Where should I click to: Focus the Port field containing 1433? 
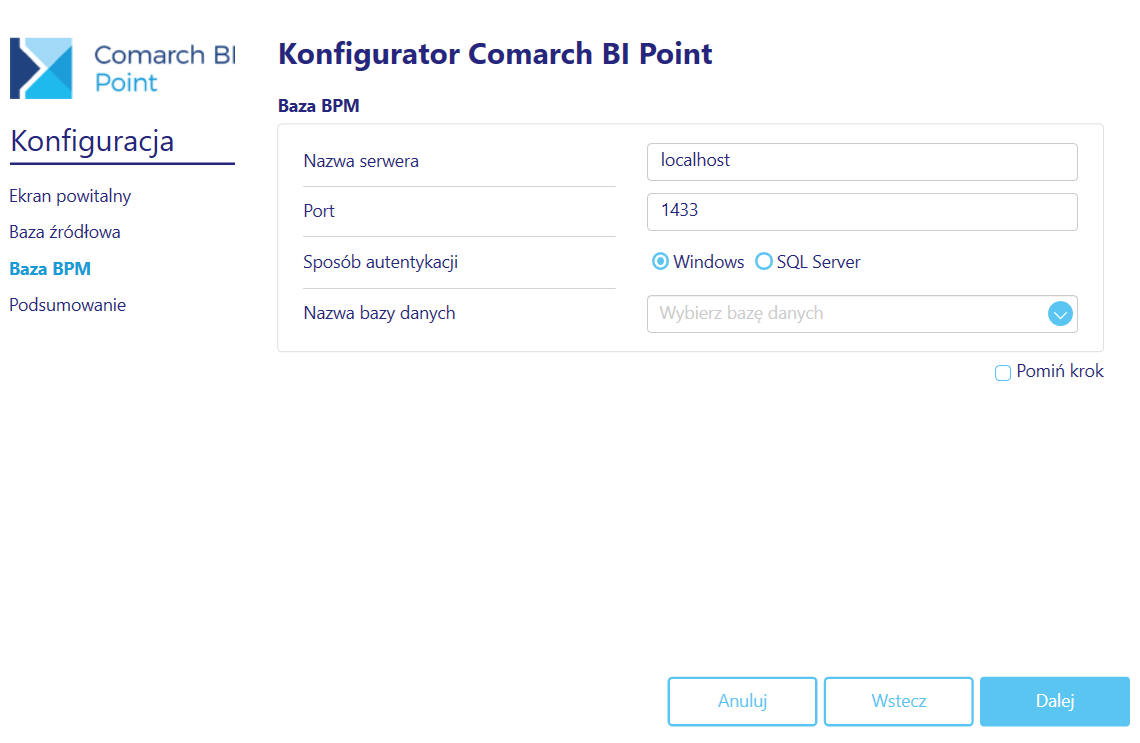point(862,212)
